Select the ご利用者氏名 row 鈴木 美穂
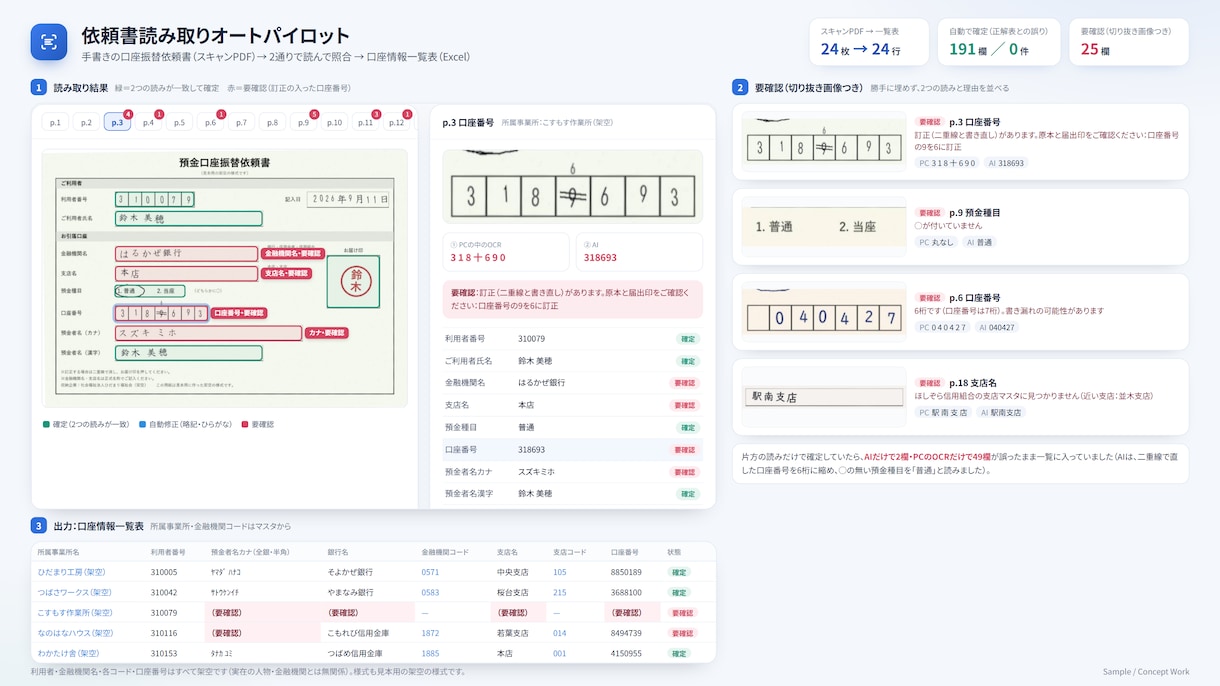Screen dimensions: 1220x686 coord(572,361)
